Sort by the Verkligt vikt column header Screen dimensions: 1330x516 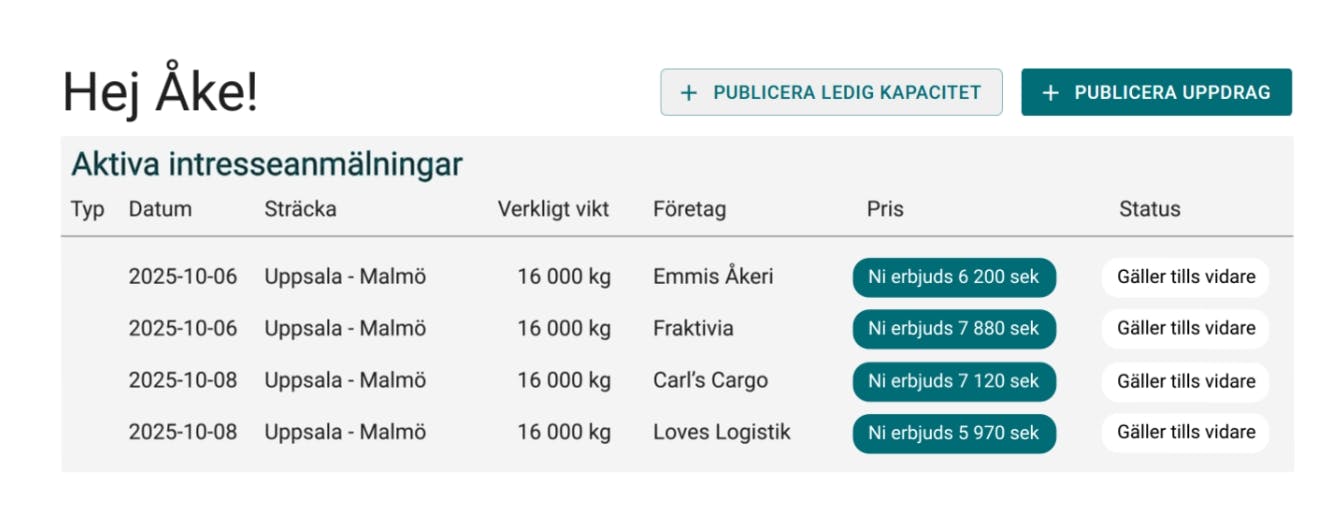point(553,210)
